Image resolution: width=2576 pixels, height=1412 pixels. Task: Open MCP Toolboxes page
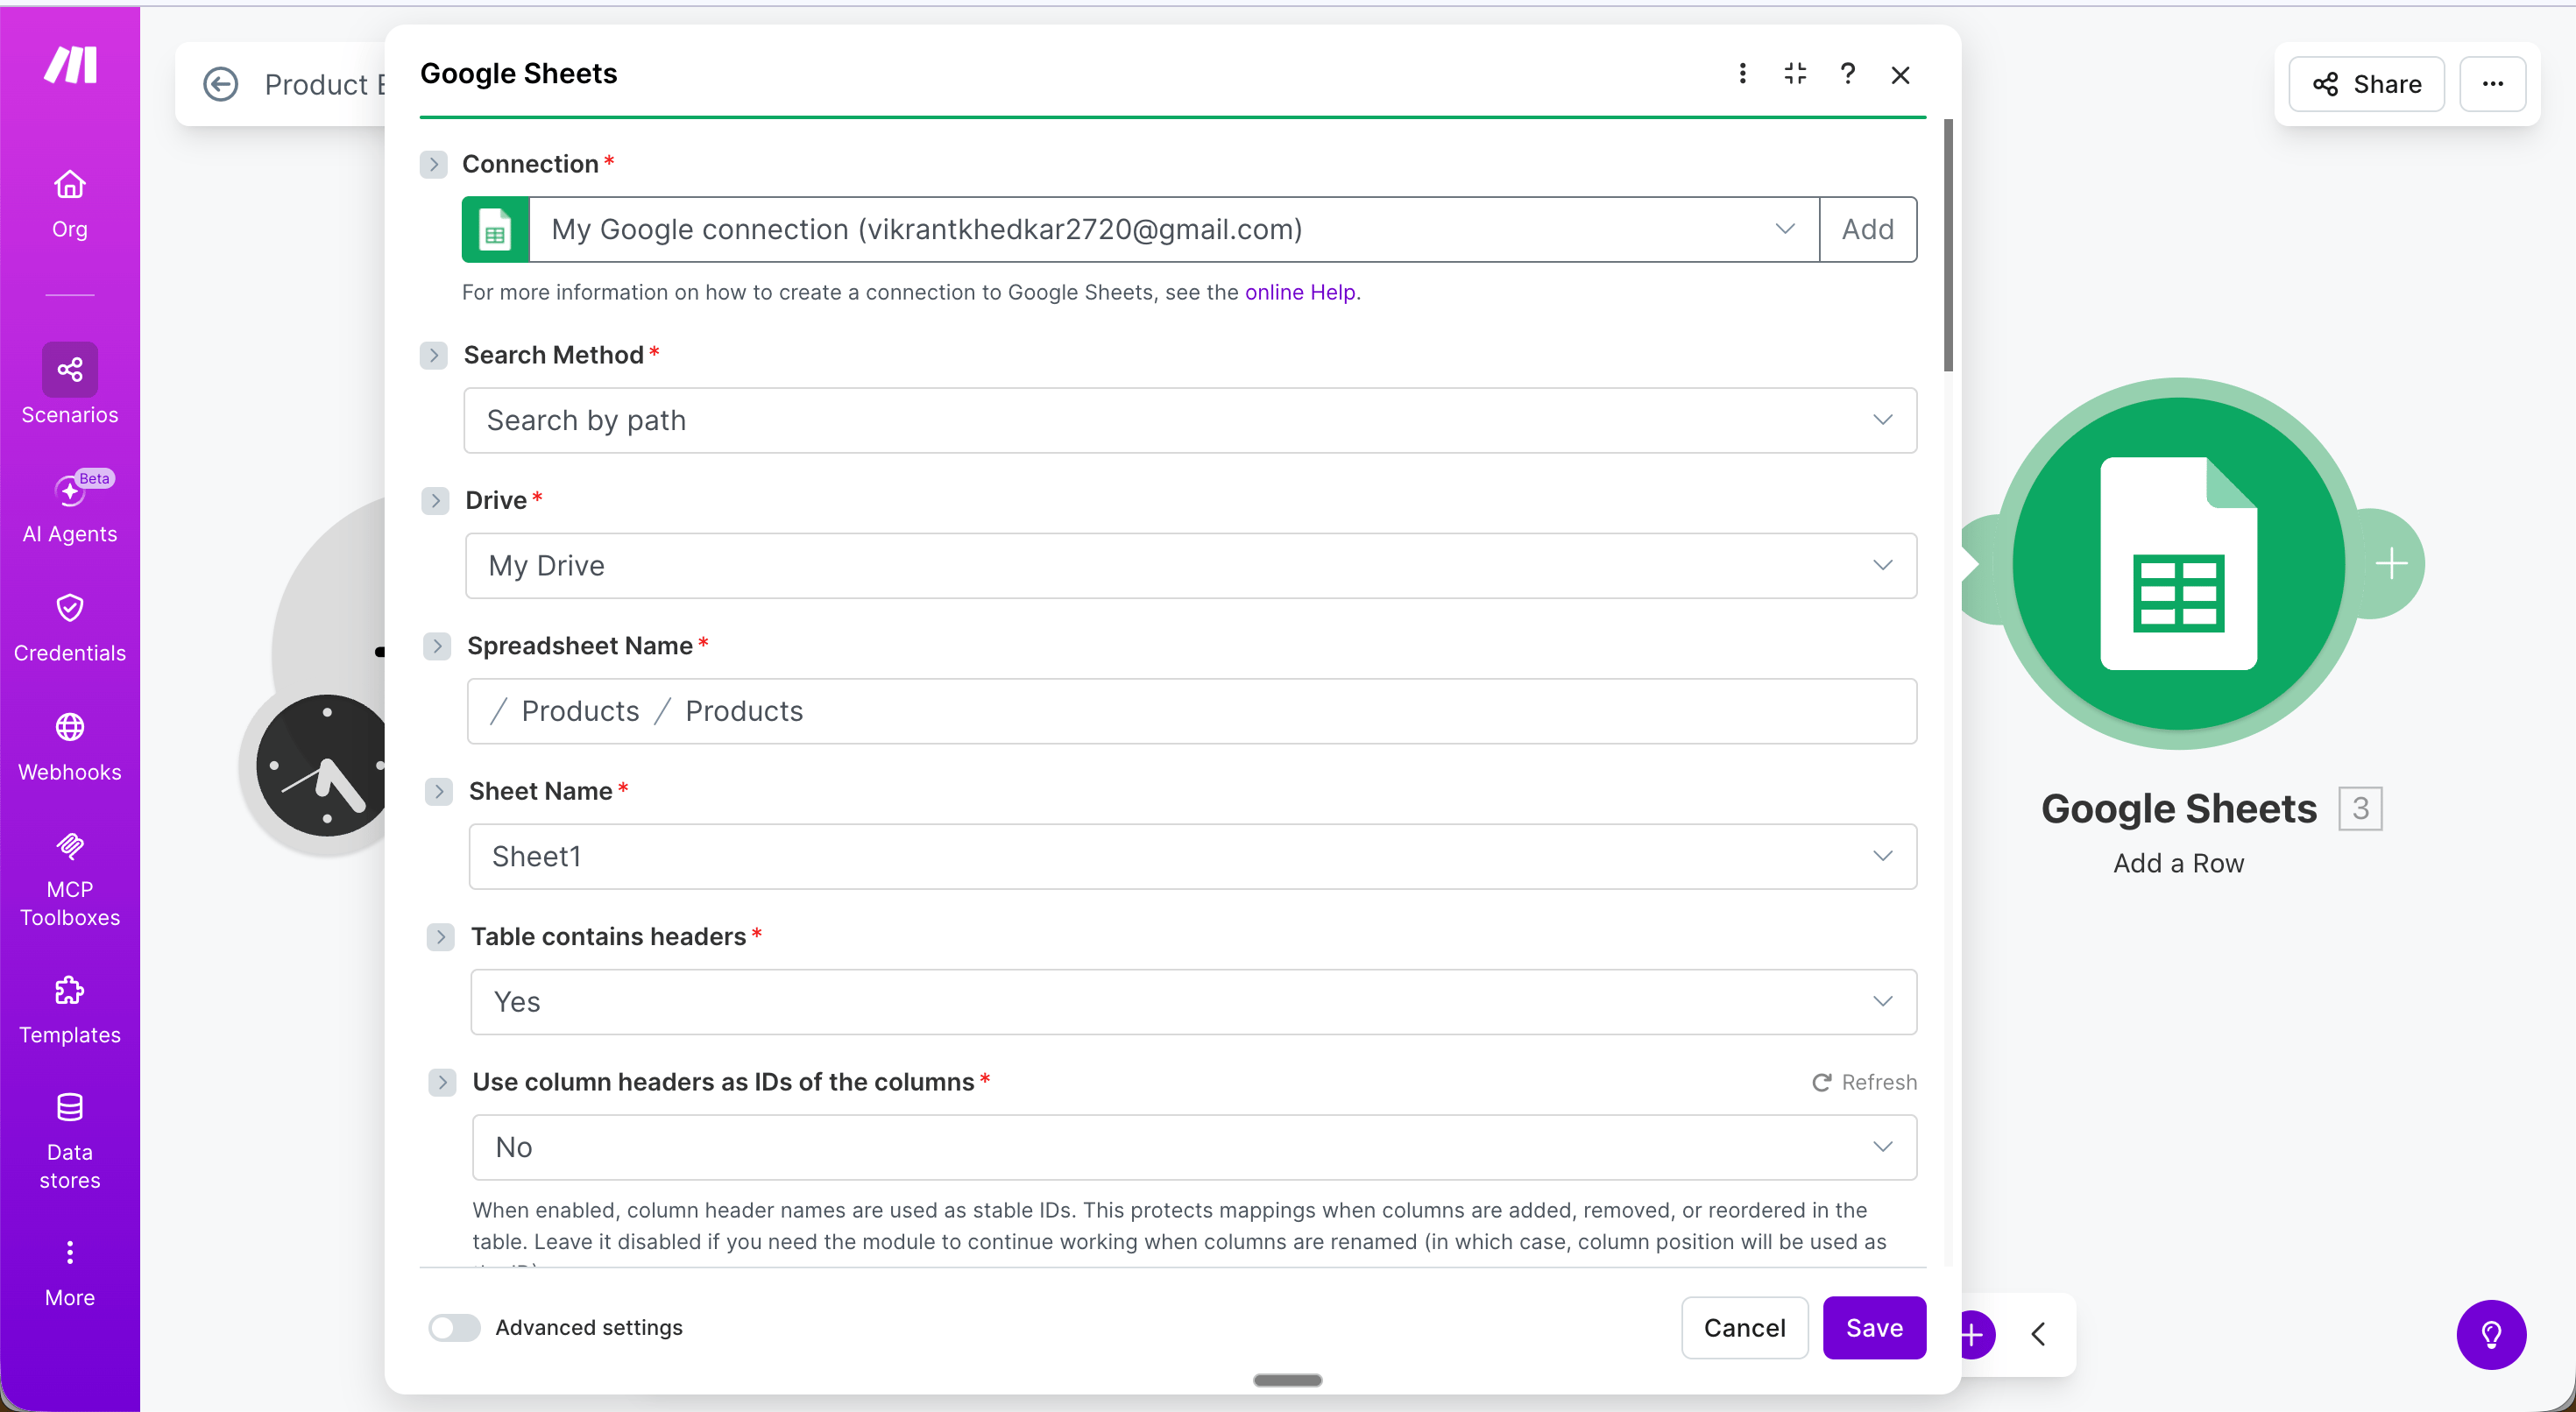pos(70,879)
